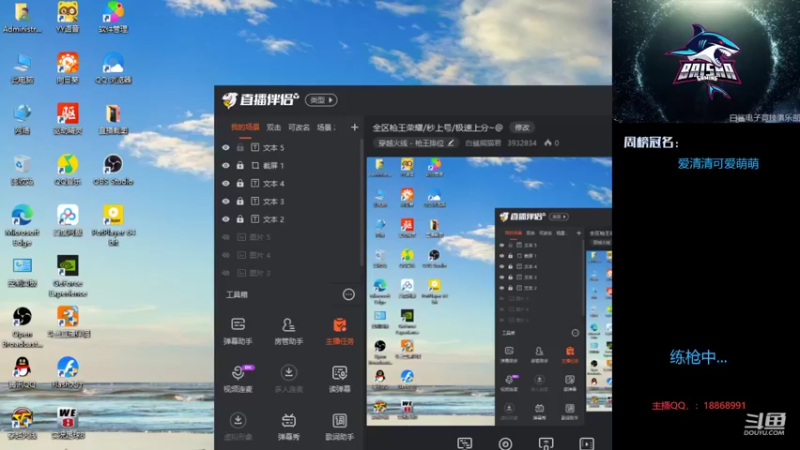
Task: Select the 文本 3 source row
Action: click(288, 201)
